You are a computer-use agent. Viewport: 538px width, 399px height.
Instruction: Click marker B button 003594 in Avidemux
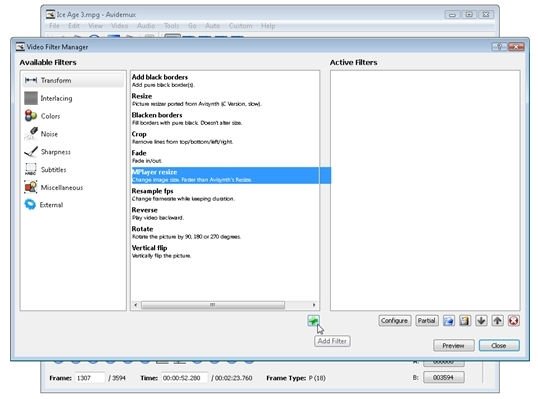click(443, 377)
